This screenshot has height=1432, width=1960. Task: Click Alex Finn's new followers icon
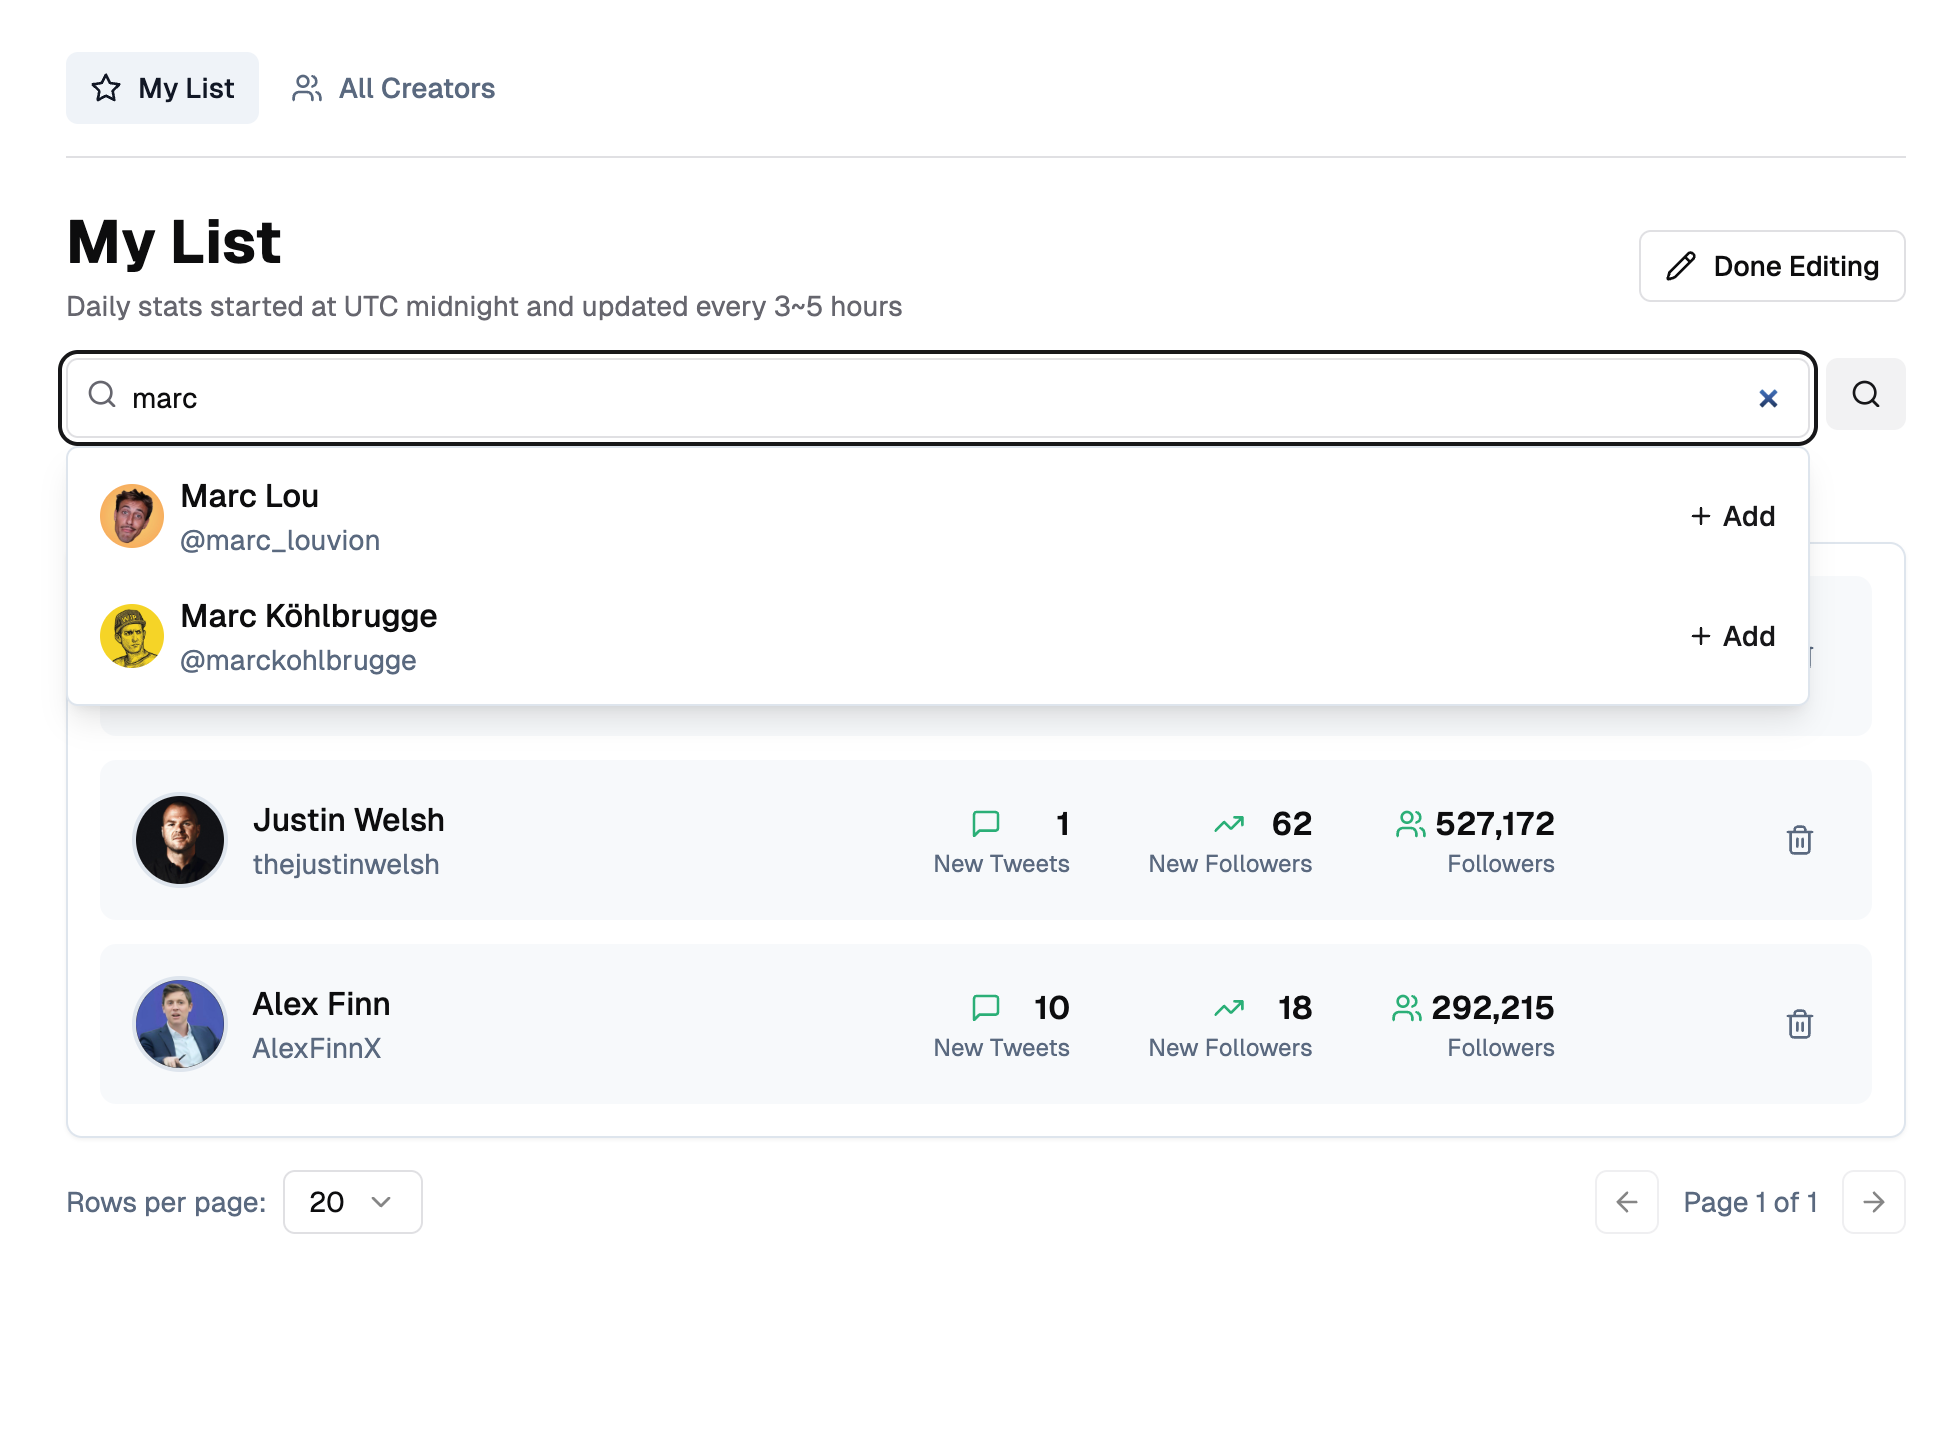pos(1229,1008)
